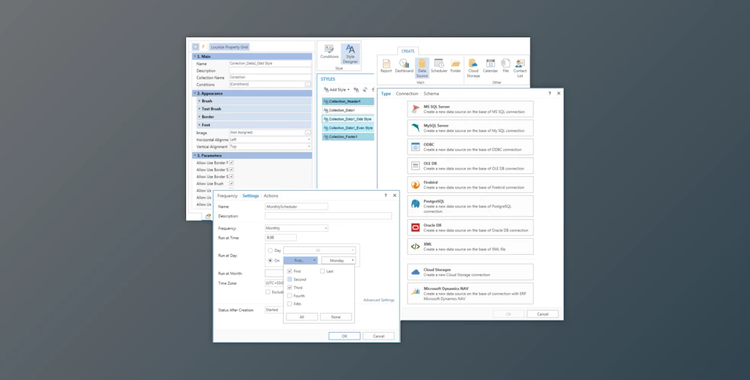The width and height of the screenshot is (750, 380).
Task: Choose the Contact List ribbon icon
Action: tap(520, 68)
